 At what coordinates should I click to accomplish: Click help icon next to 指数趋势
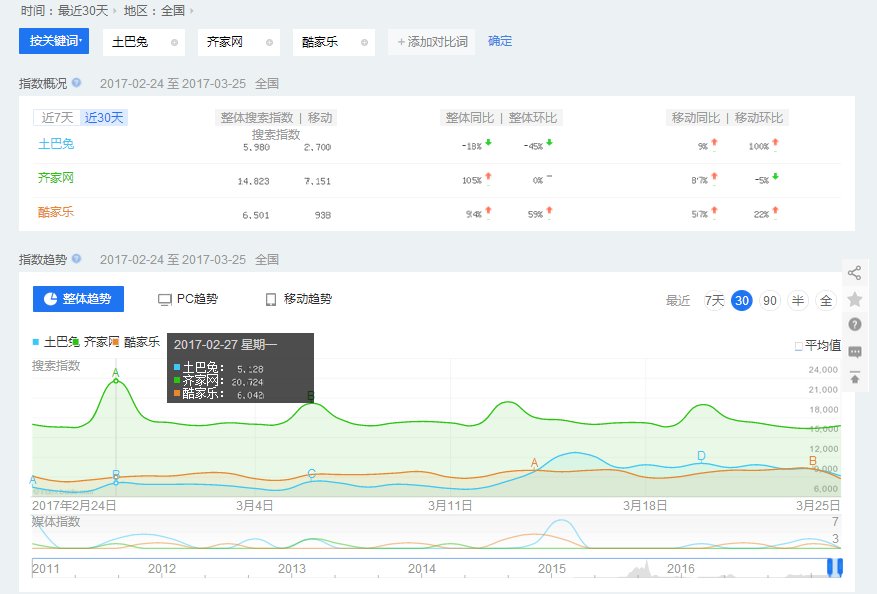(x=77, y=259)
